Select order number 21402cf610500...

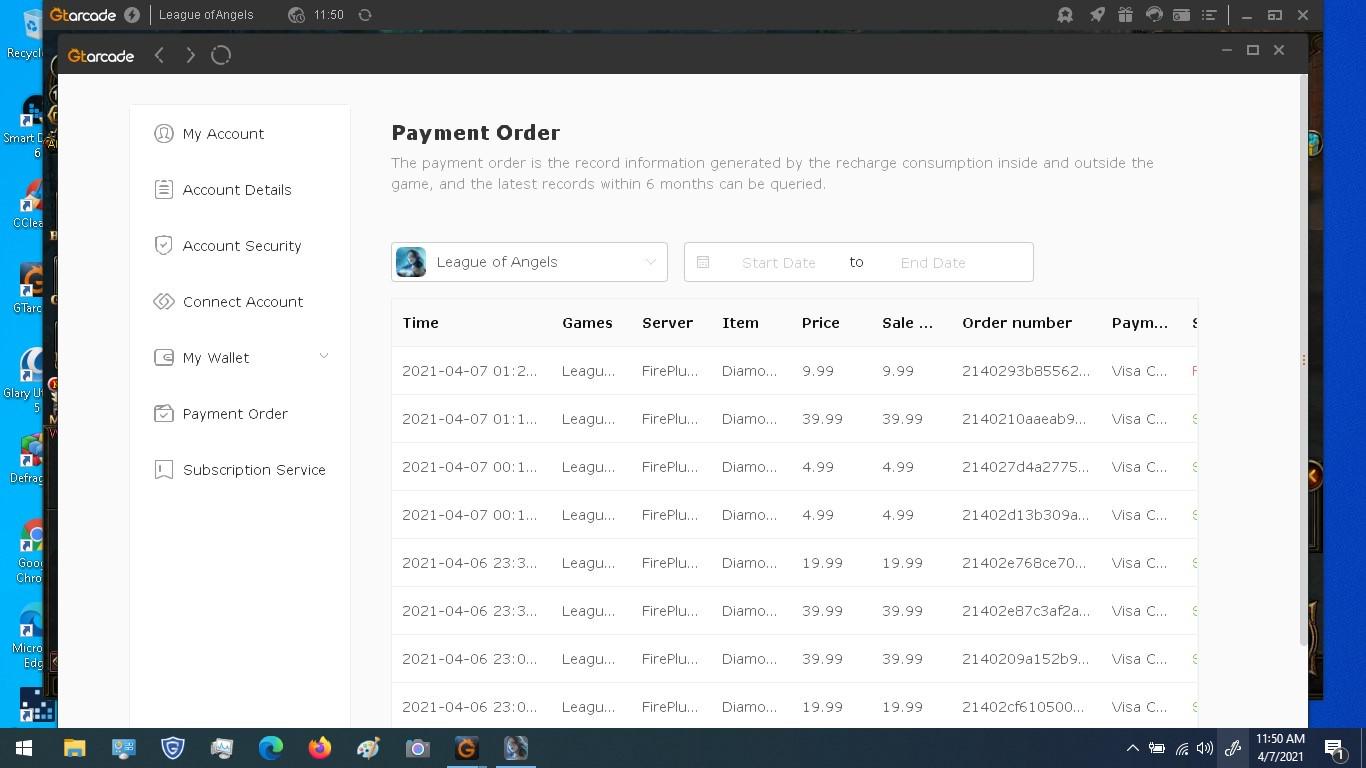1023,707
